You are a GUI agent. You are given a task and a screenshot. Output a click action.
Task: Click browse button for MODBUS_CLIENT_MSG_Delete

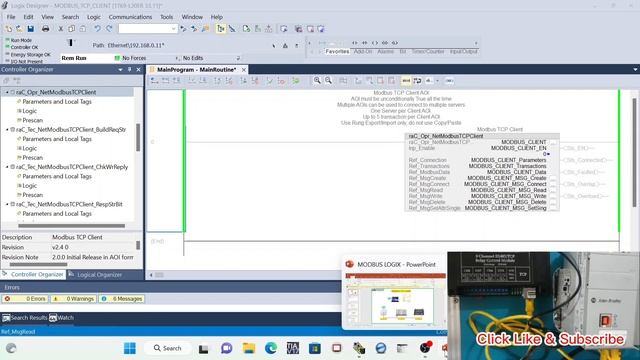click(553, 202)
